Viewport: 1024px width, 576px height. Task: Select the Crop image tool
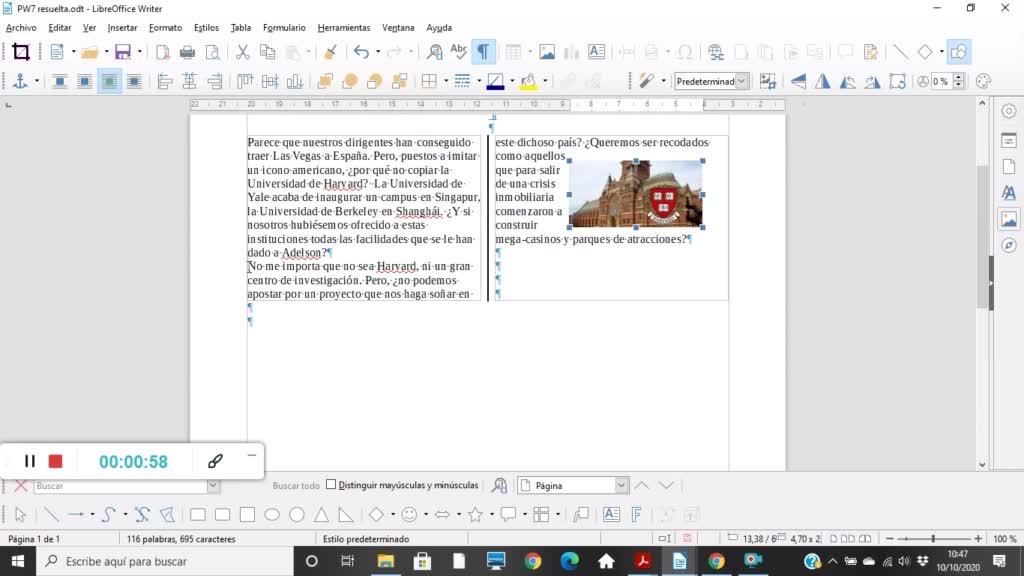click(x=20, y=52)
